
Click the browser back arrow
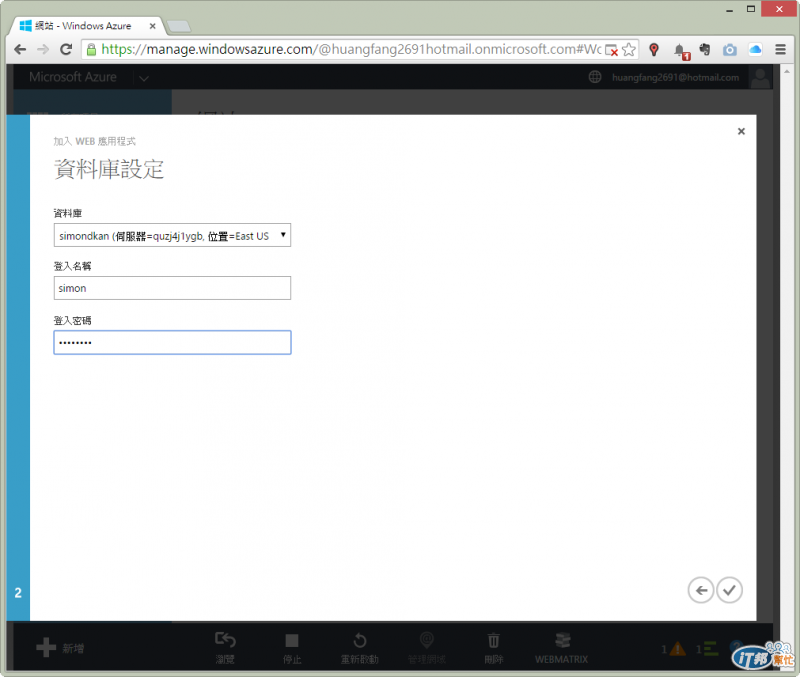[20, 49]
